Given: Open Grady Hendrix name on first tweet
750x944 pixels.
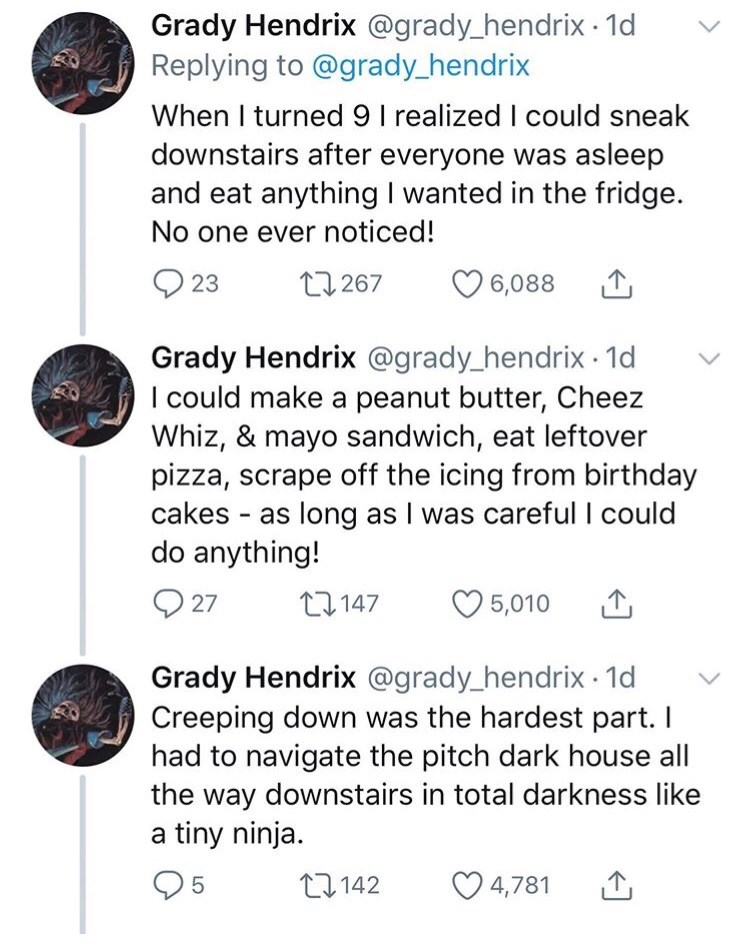Looking at the screenshot, I should 252,27.
